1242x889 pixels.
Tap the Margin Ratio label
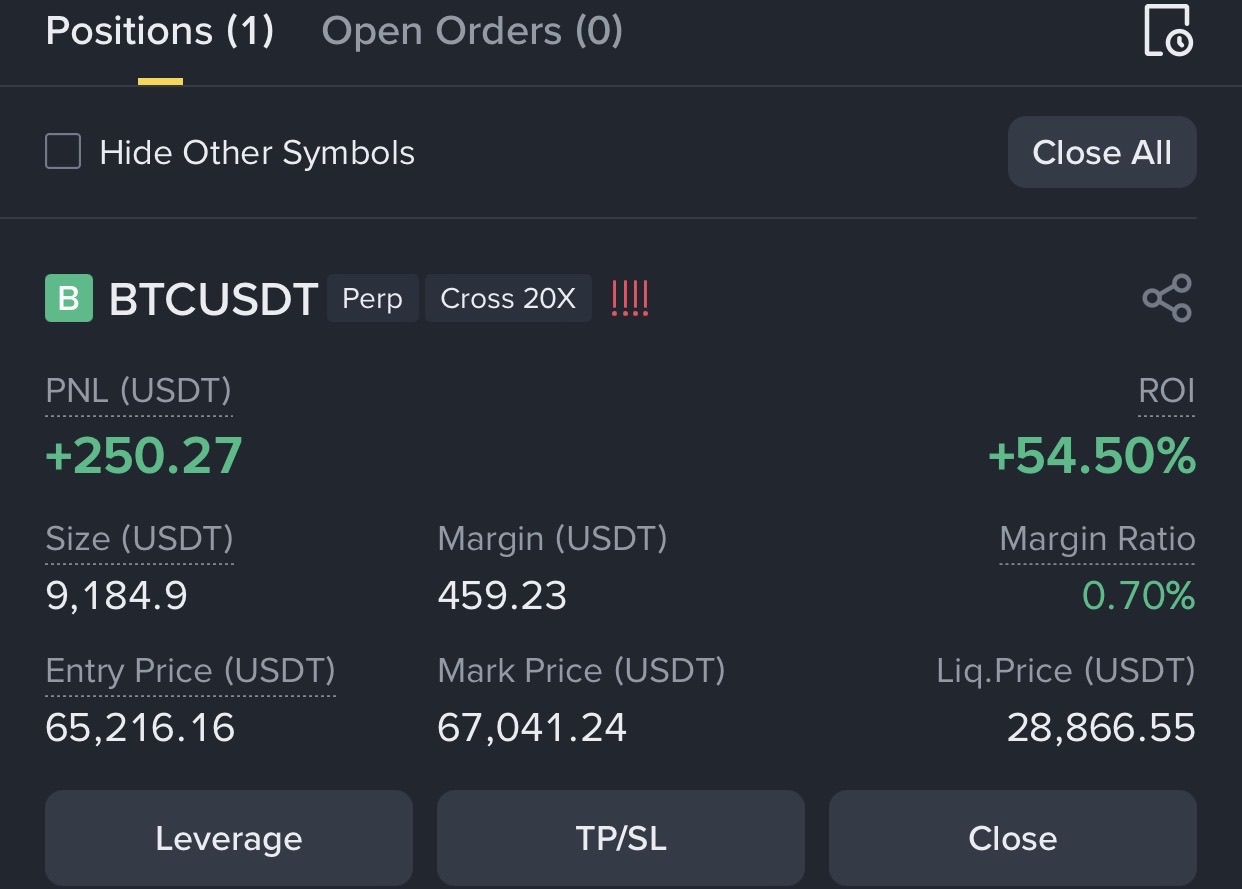pyautogui.click(x=1097, y=539)
